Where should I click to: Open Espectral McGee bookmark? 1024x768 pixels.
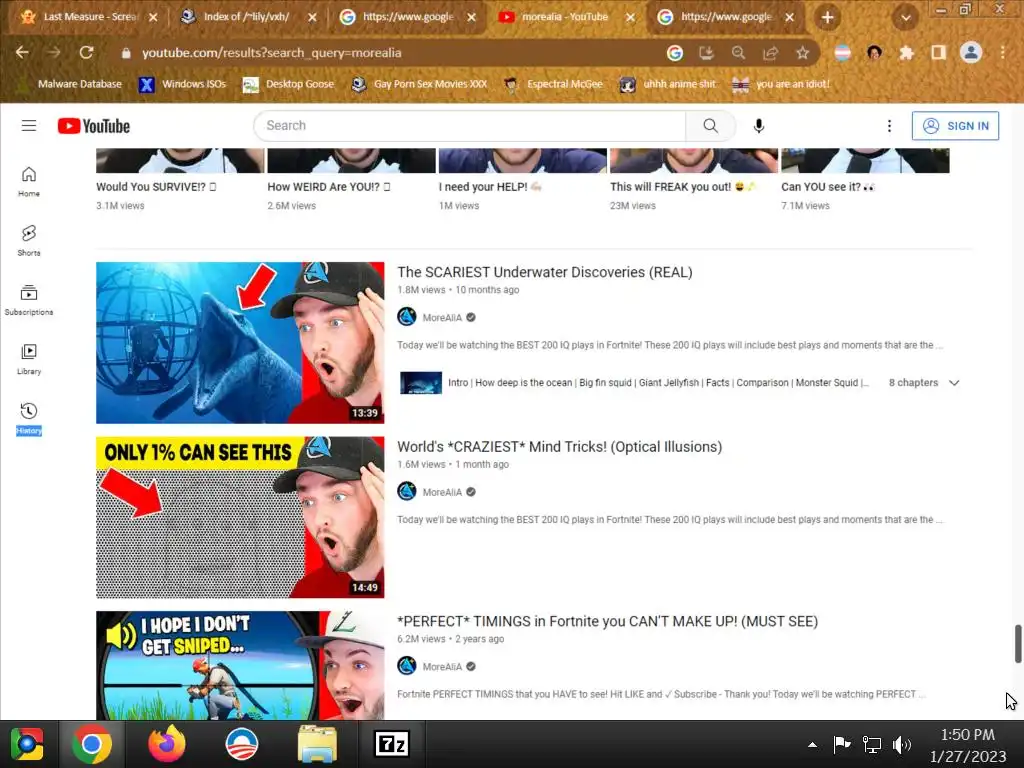point(554,84)
